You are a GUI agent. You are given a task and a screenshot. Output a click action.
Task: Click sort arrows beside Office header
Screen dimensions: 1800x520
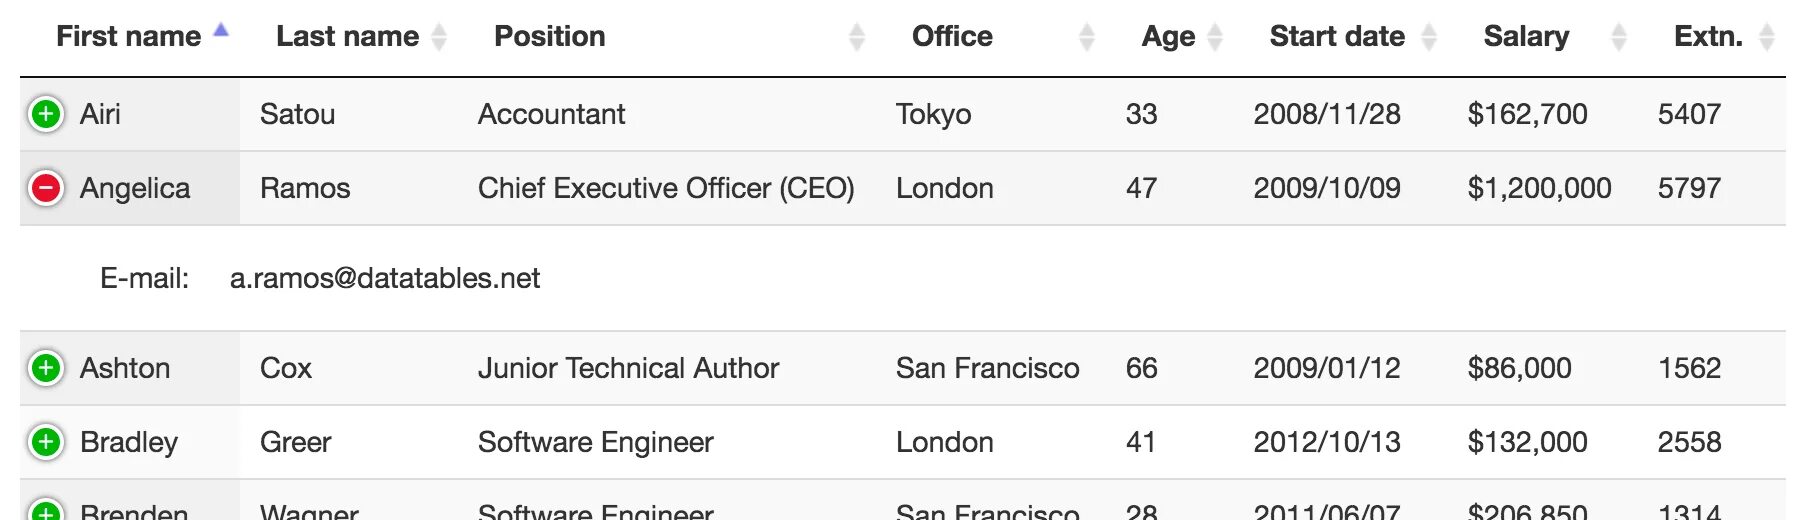(x=1087, y=37)
